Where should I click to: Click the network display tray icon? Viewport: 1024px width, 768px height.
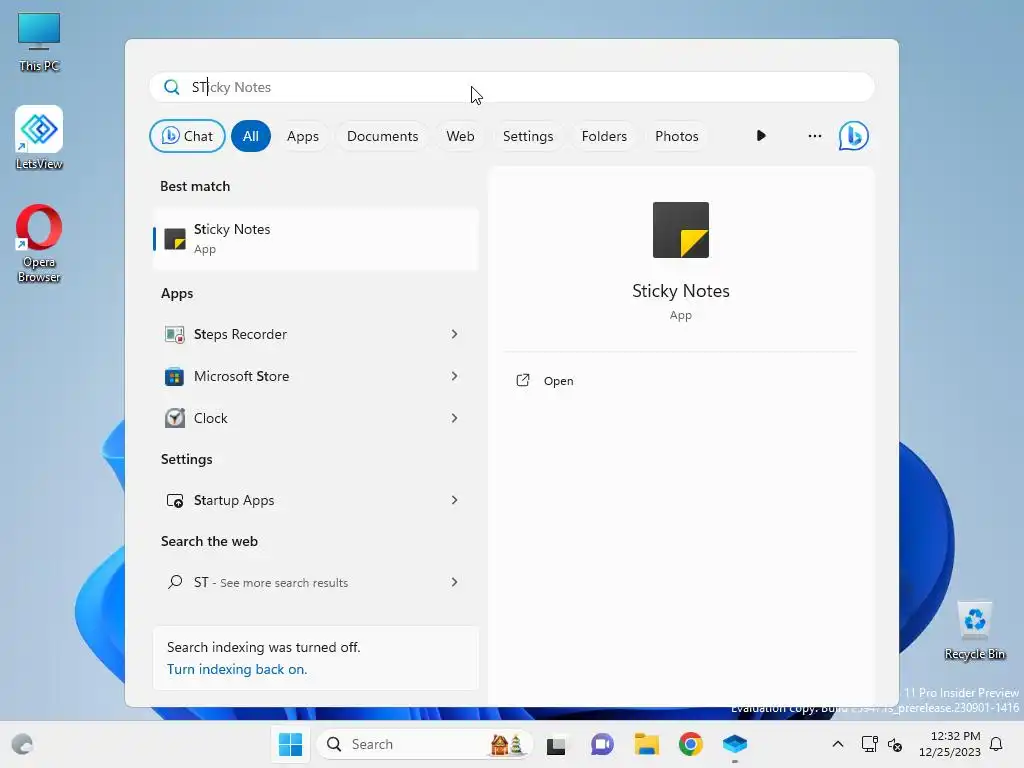[869, 744]
